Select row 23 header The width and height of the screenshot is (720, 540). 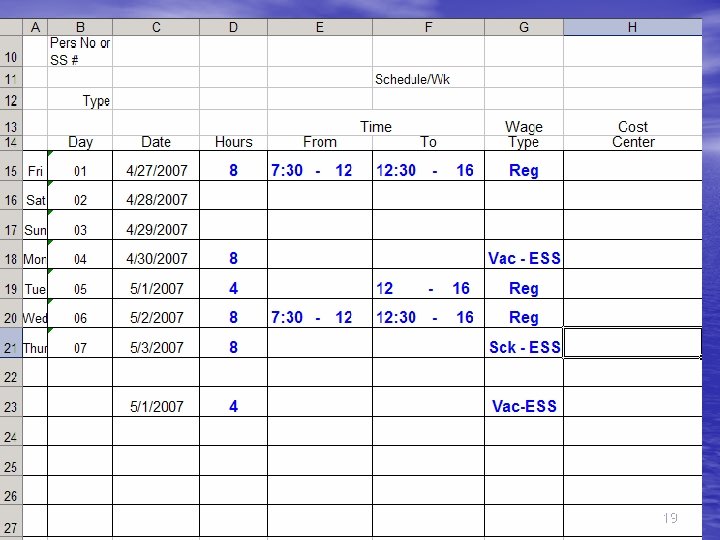coord(11,402)
